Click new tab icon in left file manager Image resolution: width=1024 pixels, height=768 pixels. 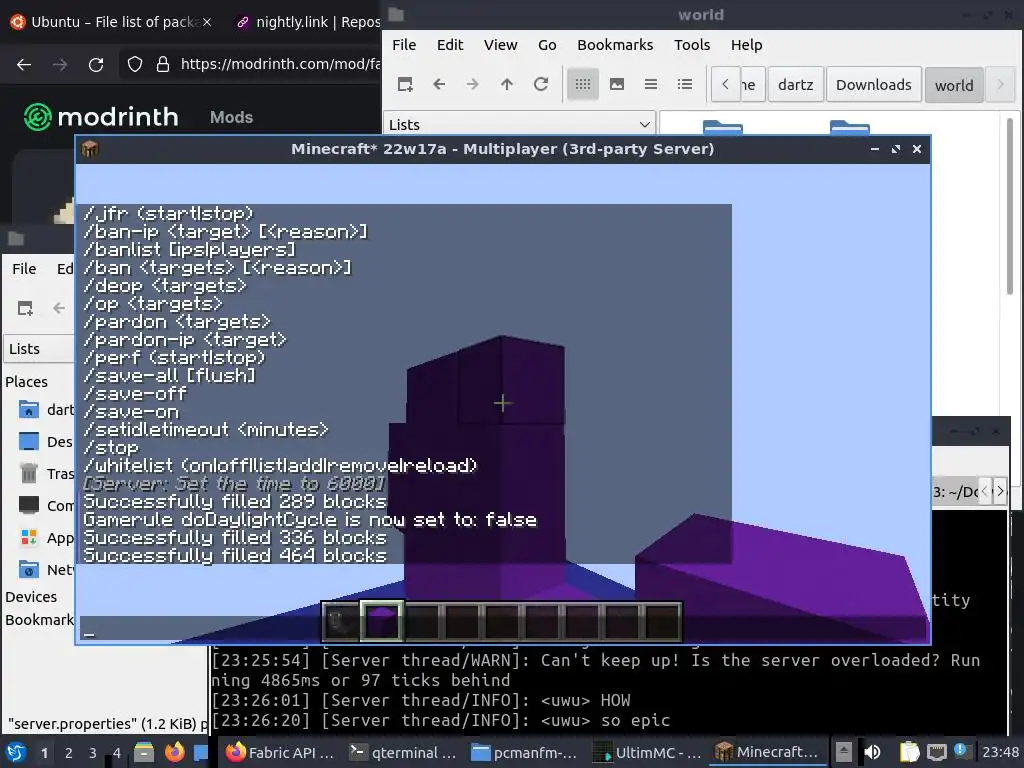(x=25, y=308)
